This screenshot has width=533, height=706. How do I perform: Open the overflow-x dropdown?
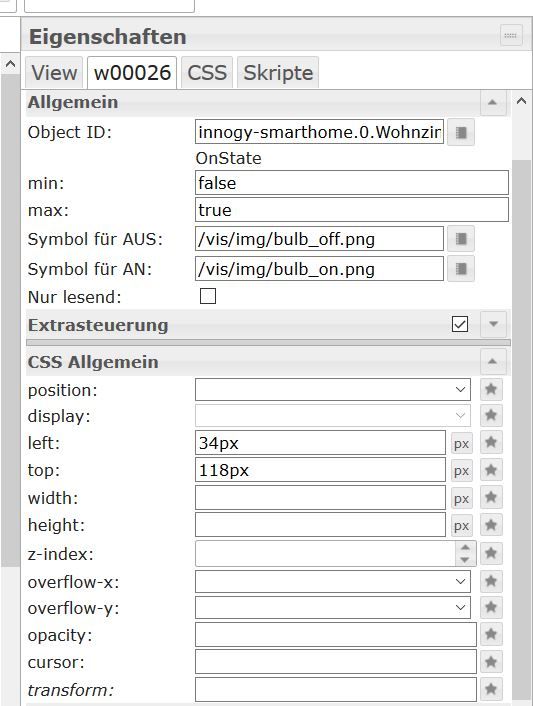(333, 581)
